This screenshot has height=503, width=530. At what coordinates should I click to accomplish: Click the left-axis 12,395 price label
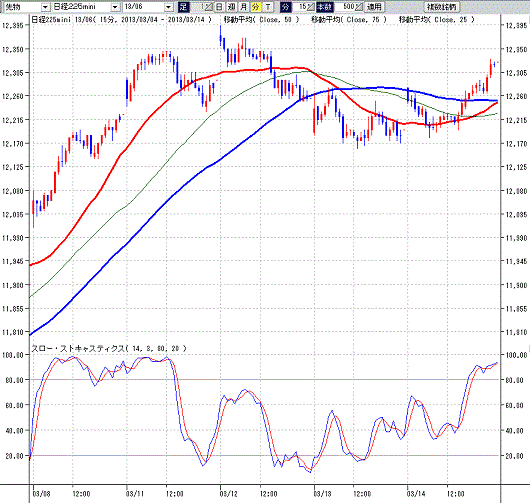point(14,25)
